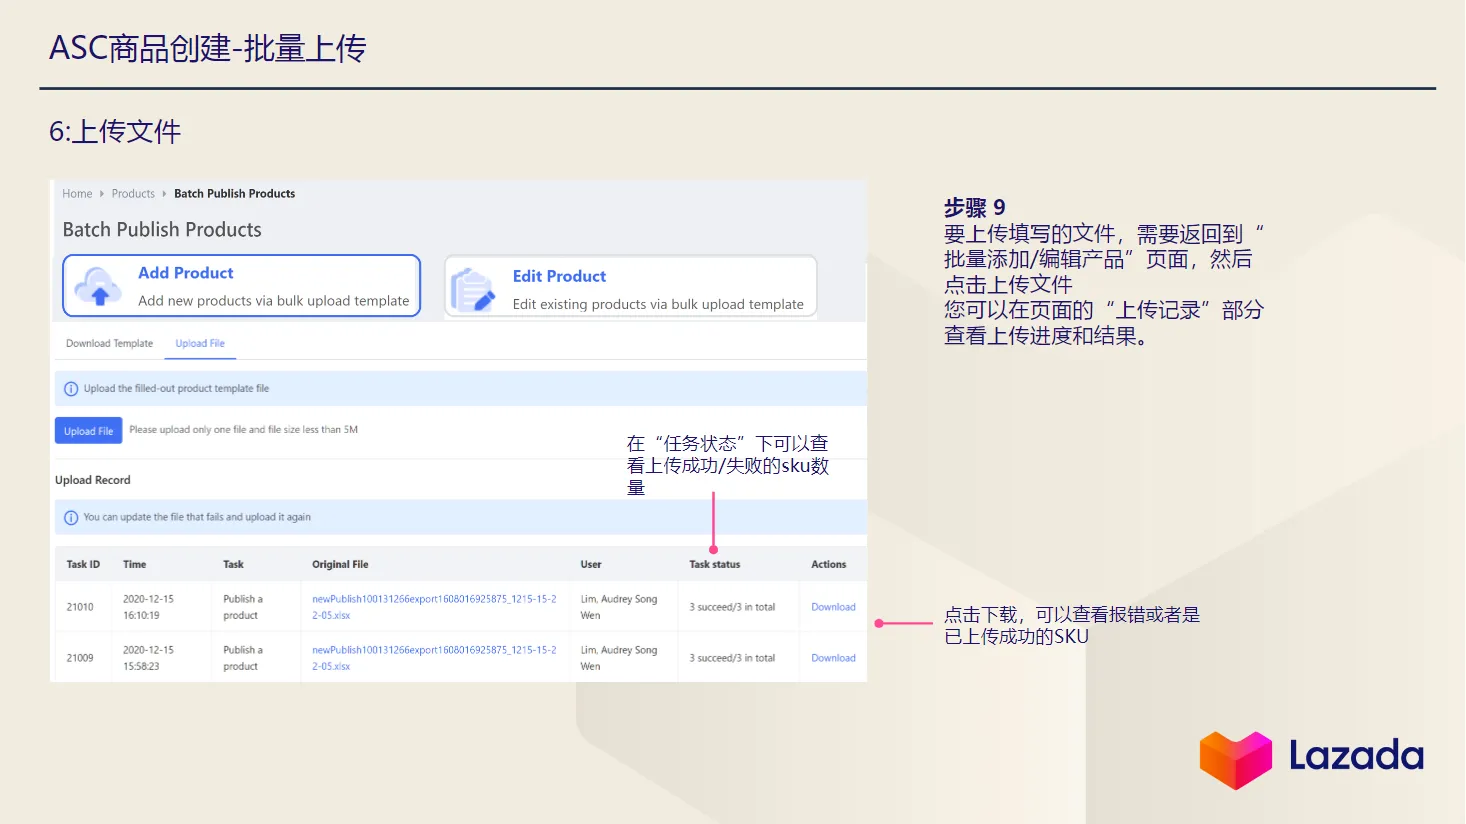The height and width of the screenshot is (824, 1466).
Task: Select the cloud upload Add Product icon
Action: (98, 288)
